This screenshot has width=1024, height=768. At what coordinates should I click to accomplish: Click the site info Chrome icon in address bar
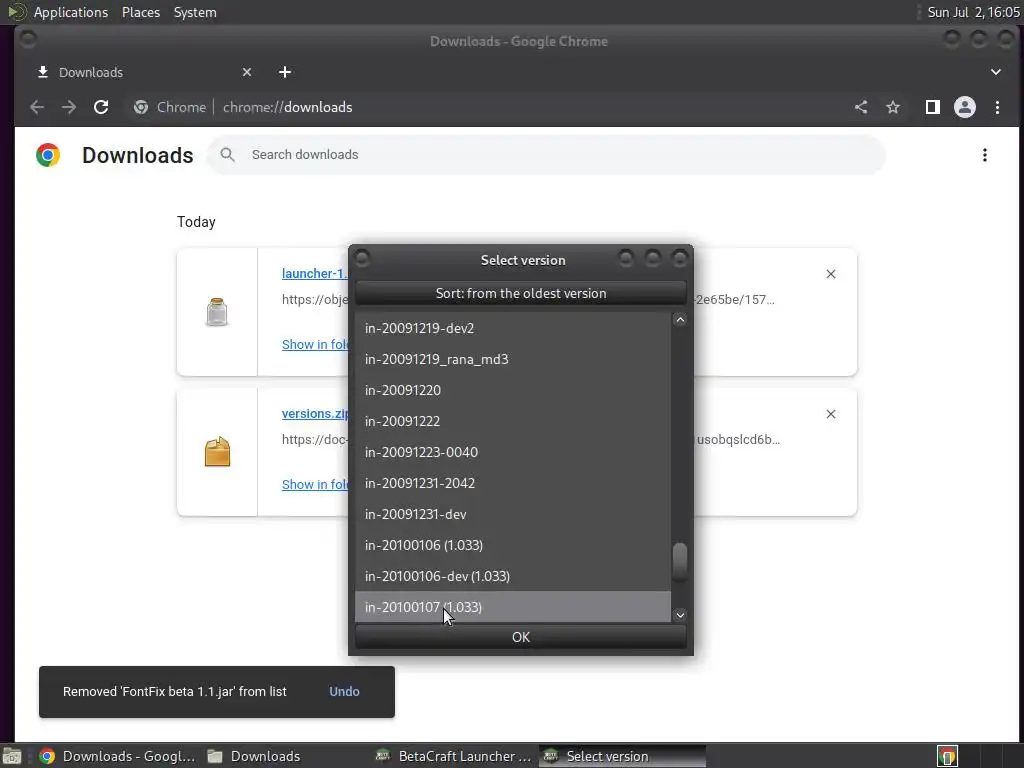(x=141, y=107)
